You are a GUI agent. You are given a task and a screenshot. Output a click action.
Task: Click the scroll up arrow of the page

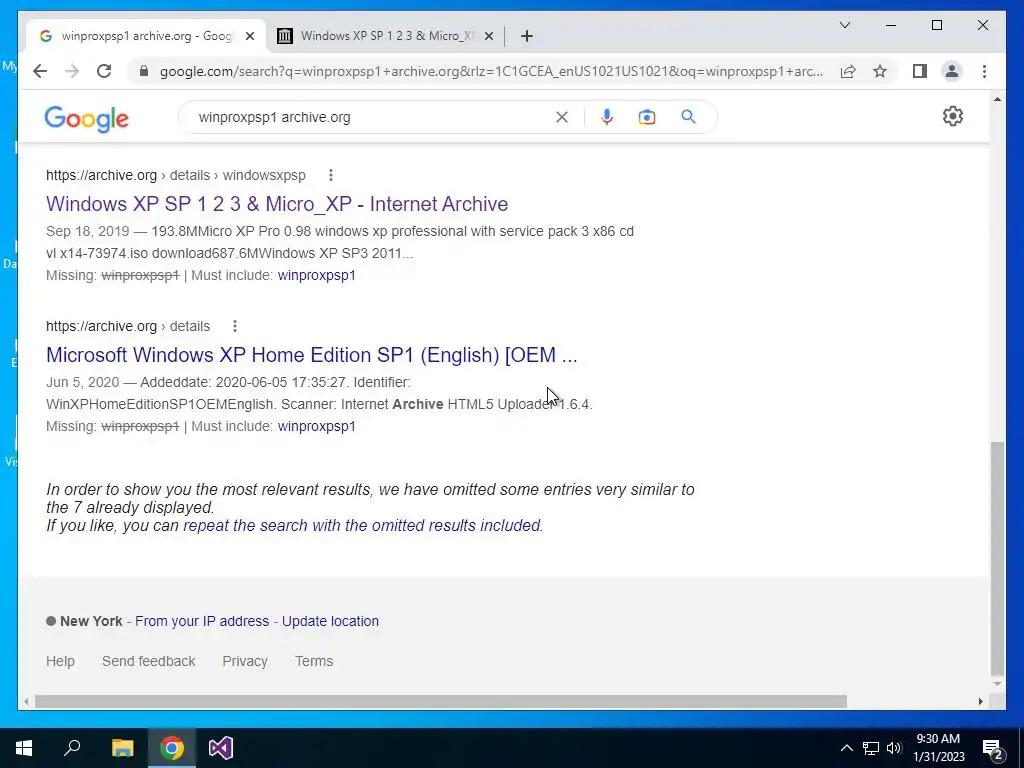click(997, 99)
